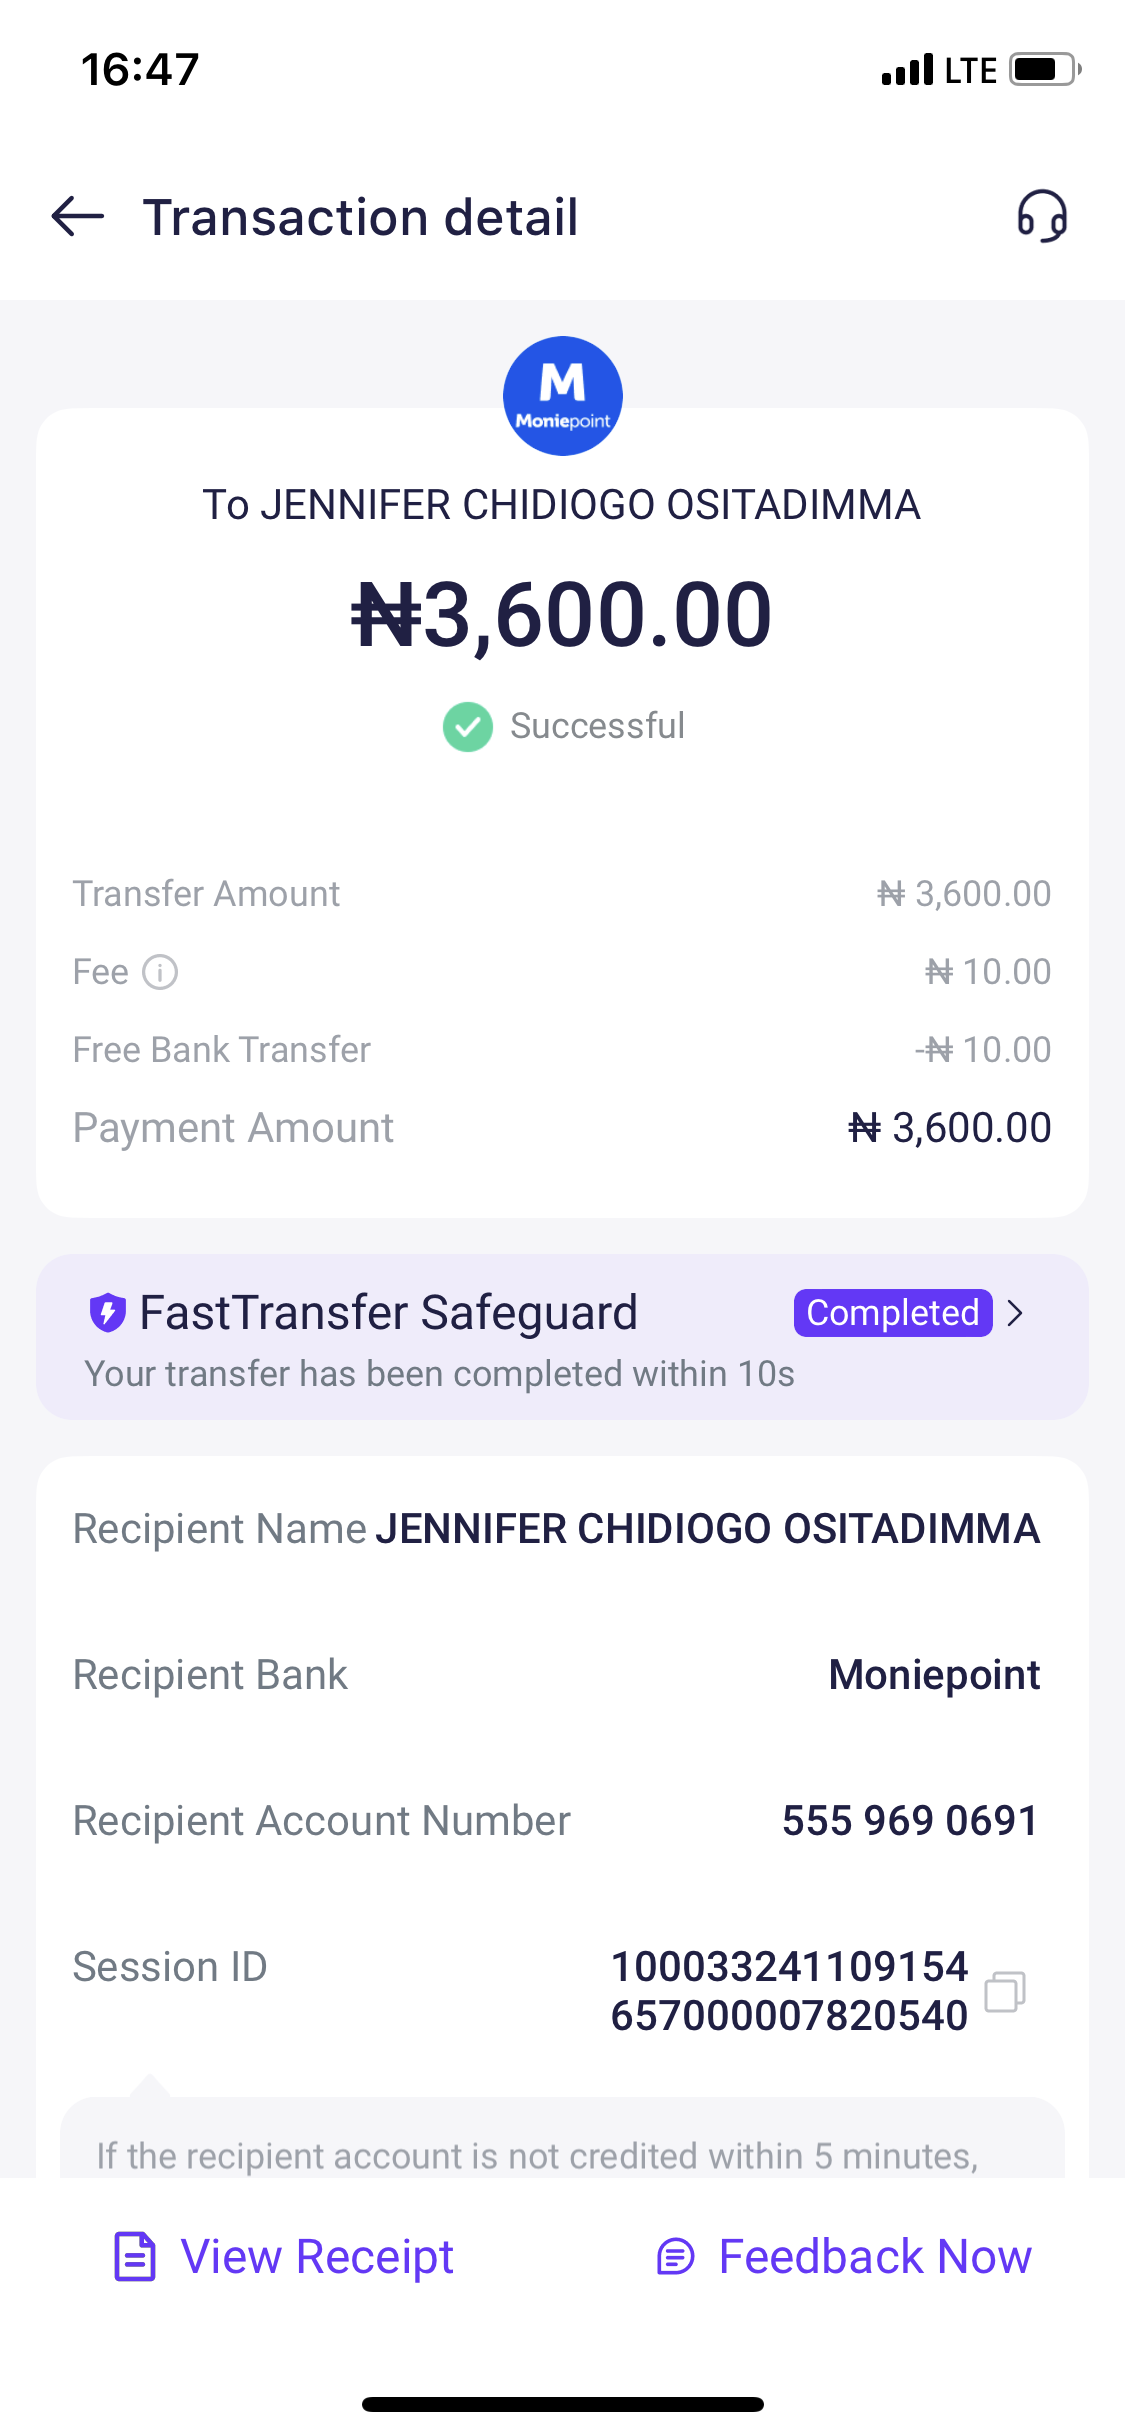1125x2436 pixels.
Task: Open customer support headset icon
Action: coord(1042,216)
